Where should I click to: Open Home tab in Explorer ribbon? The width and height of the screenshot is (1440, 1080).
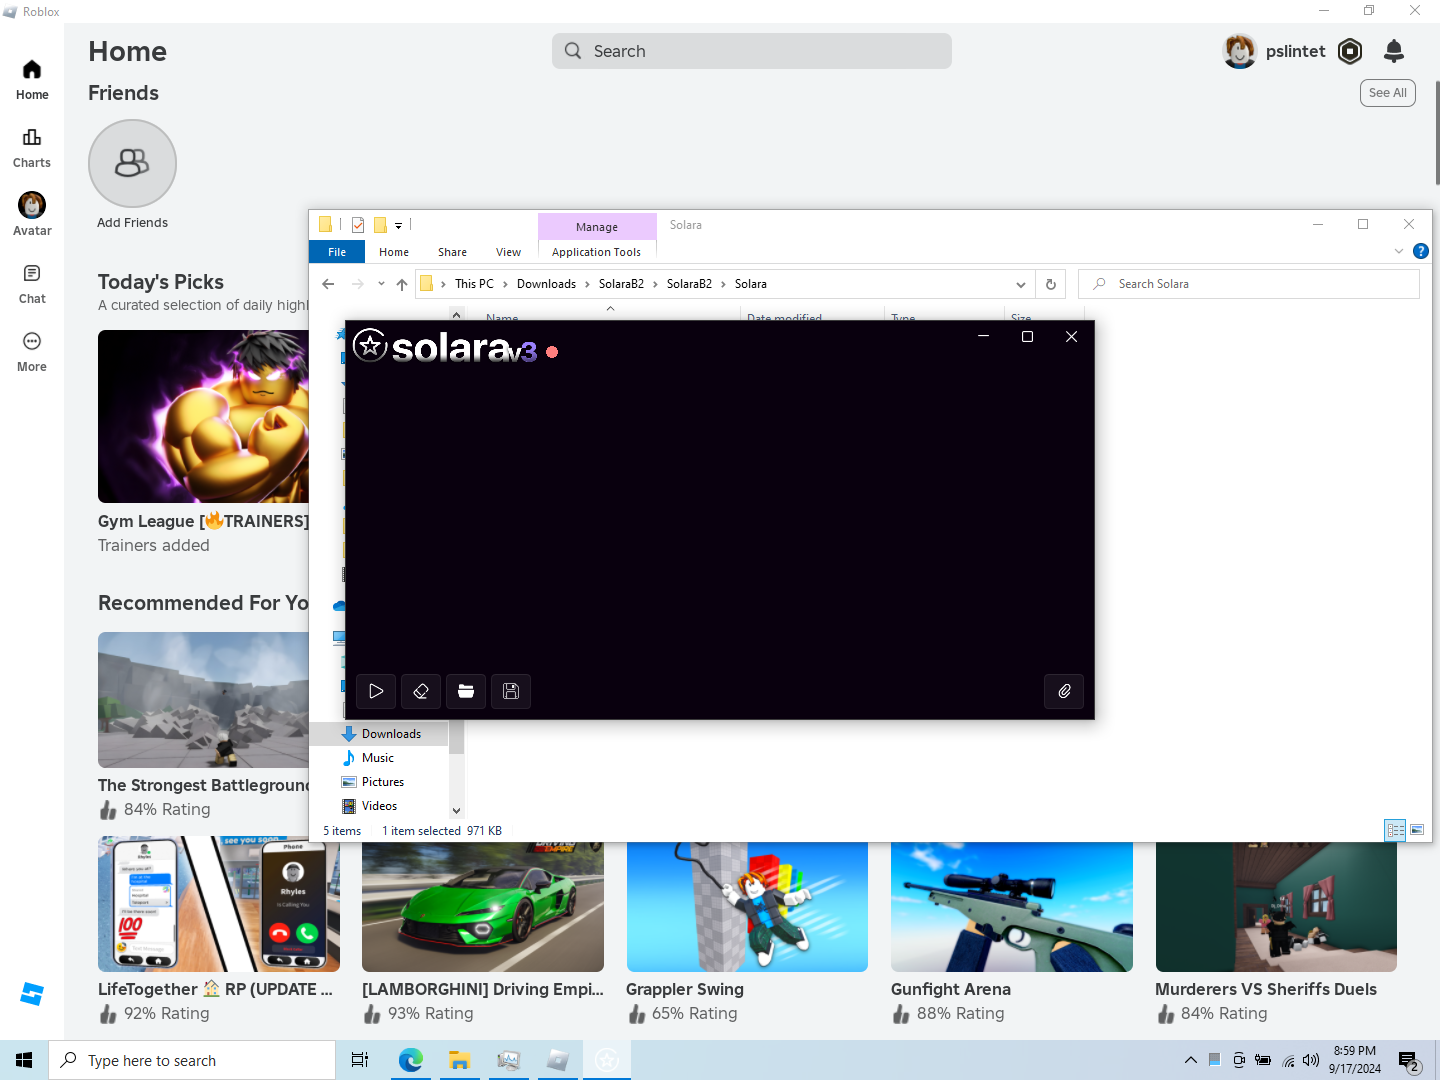pyautogui.click(x=394, y=252)
